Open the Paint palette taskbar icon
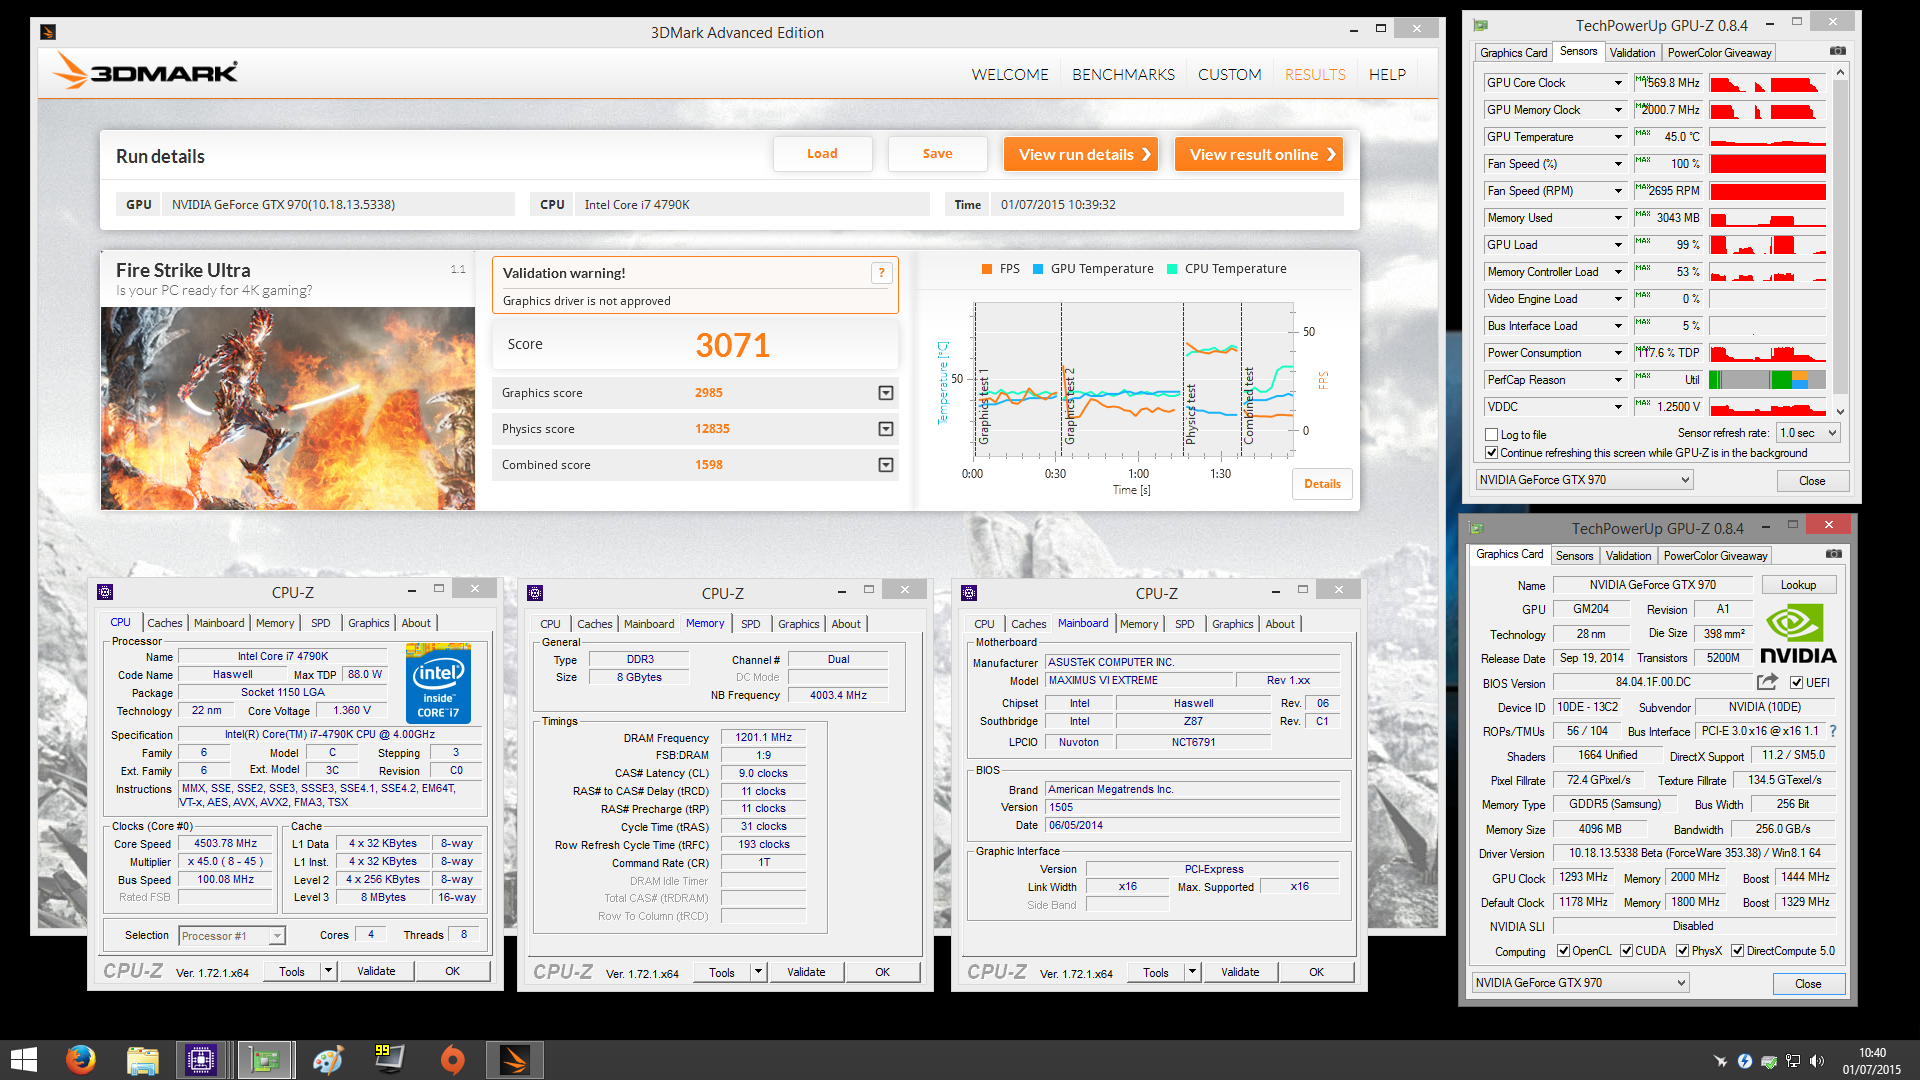This screenshot has height=1080, width=1920. (328, 1059)
